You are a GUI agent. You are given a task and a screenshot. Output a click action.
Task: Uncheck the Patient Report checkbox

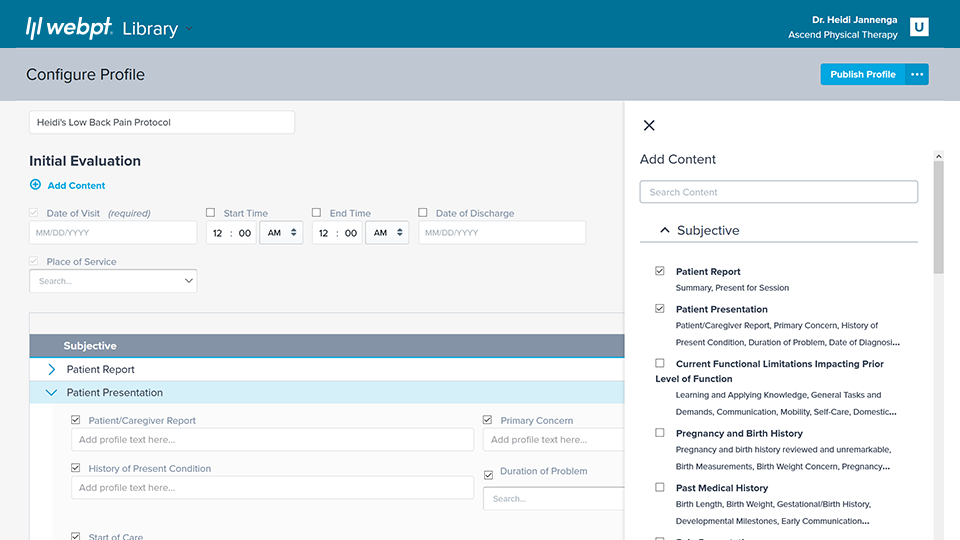(660, 271)
